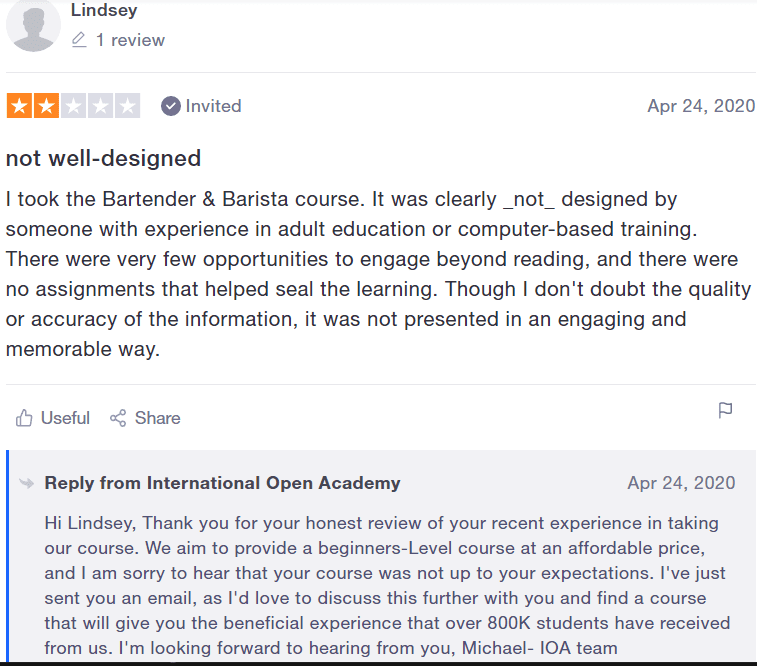The height and width of the screenshot is (666, 757).
Task: Click the pencil icon beside 1 review
Action: coord(79,40)
